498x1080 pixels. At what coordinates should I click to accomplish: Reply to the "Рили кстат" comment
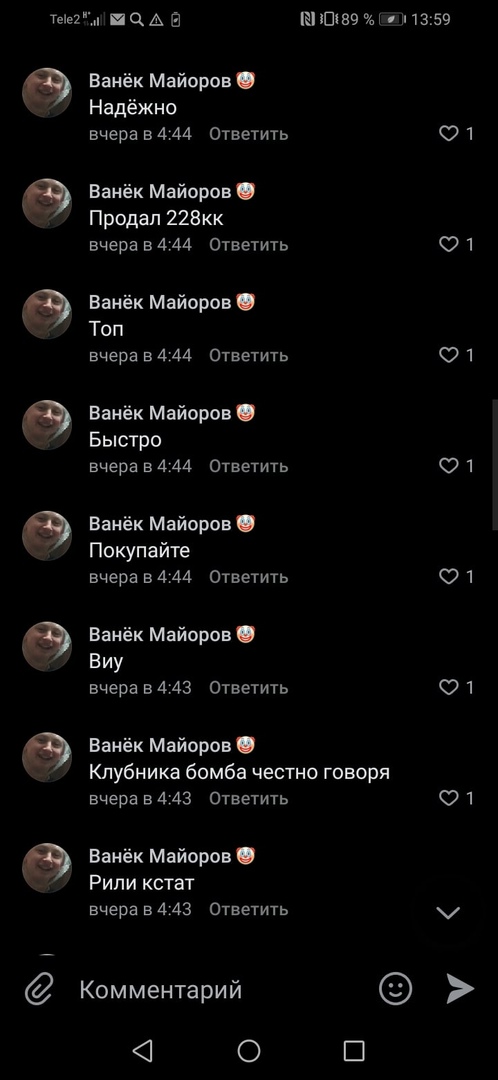tap(249, 909)
